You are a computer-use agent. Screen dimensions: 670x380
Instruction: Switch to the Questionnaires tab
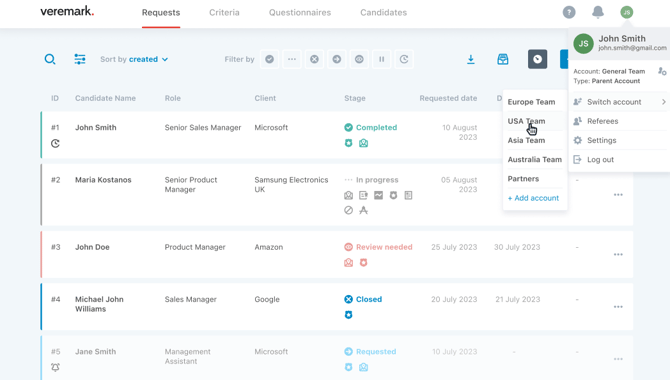click(300, 12)
